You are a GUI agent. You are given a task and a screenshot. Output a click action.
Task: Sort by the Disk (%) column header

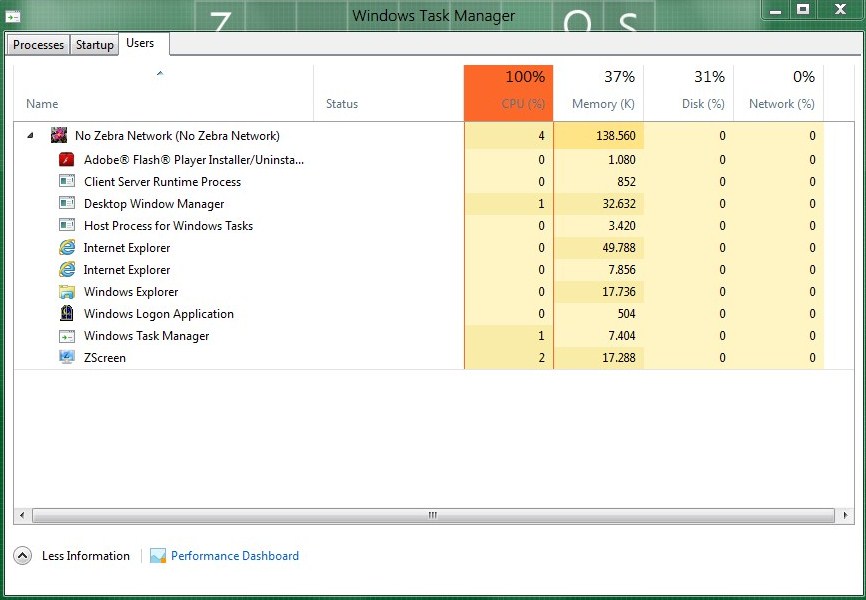point(689,93)
